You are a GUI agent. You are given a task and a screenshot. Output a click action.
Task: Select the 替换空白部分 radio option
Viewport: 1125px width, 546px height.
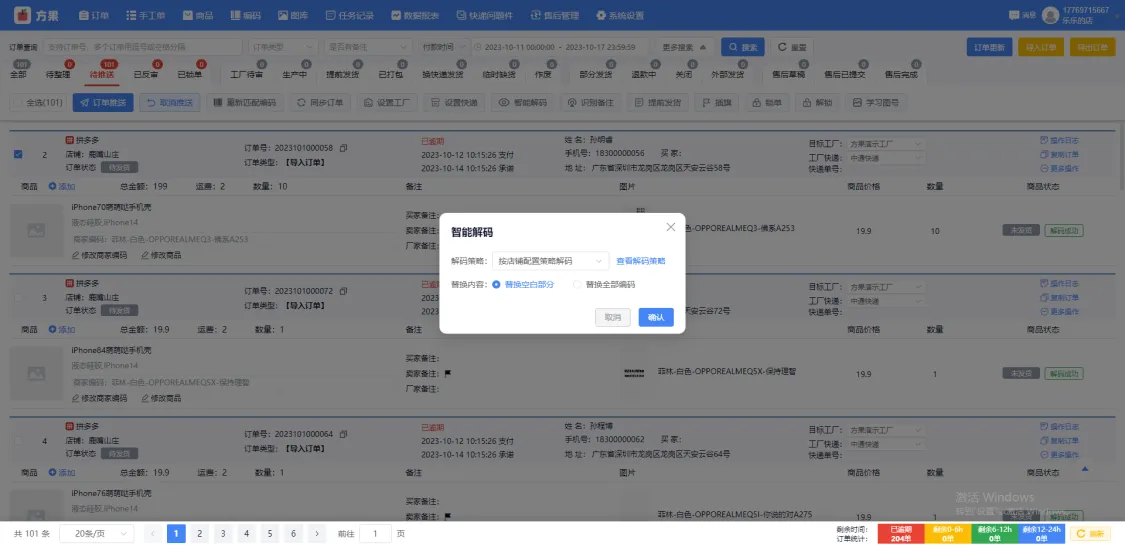(497, 284)
